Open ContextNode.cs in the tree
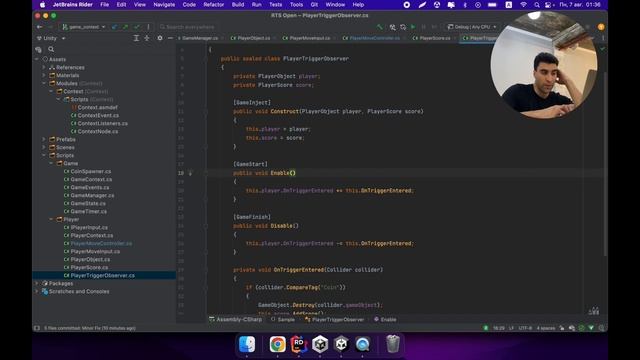This screenshot has width=640, height=360. point(98,131)
